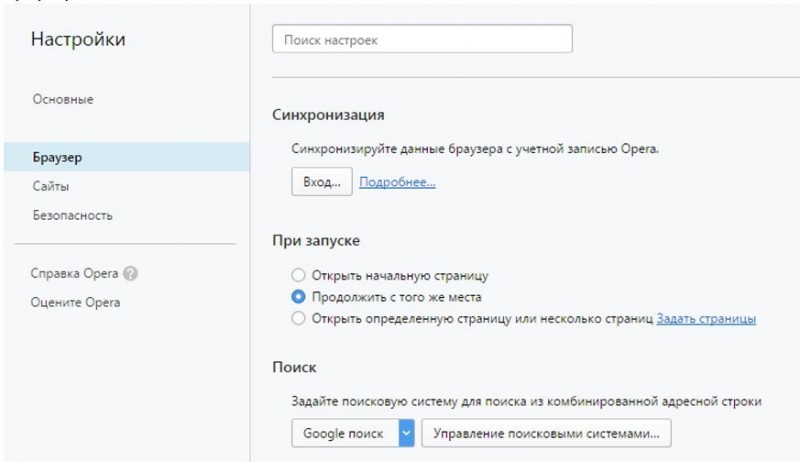800x462 pixels.
Task: Click the Оцените Opera link
Action: coord(76,302)
